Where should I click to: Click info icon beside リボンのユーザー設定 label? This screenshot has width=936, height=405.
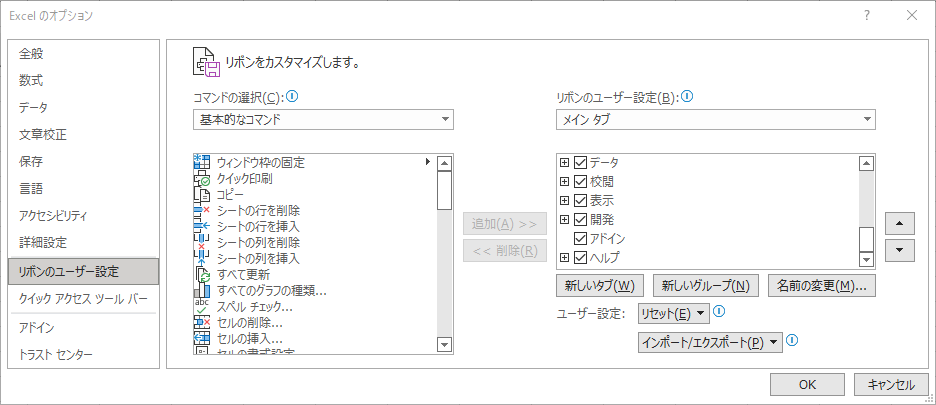[x=687, y=96]
